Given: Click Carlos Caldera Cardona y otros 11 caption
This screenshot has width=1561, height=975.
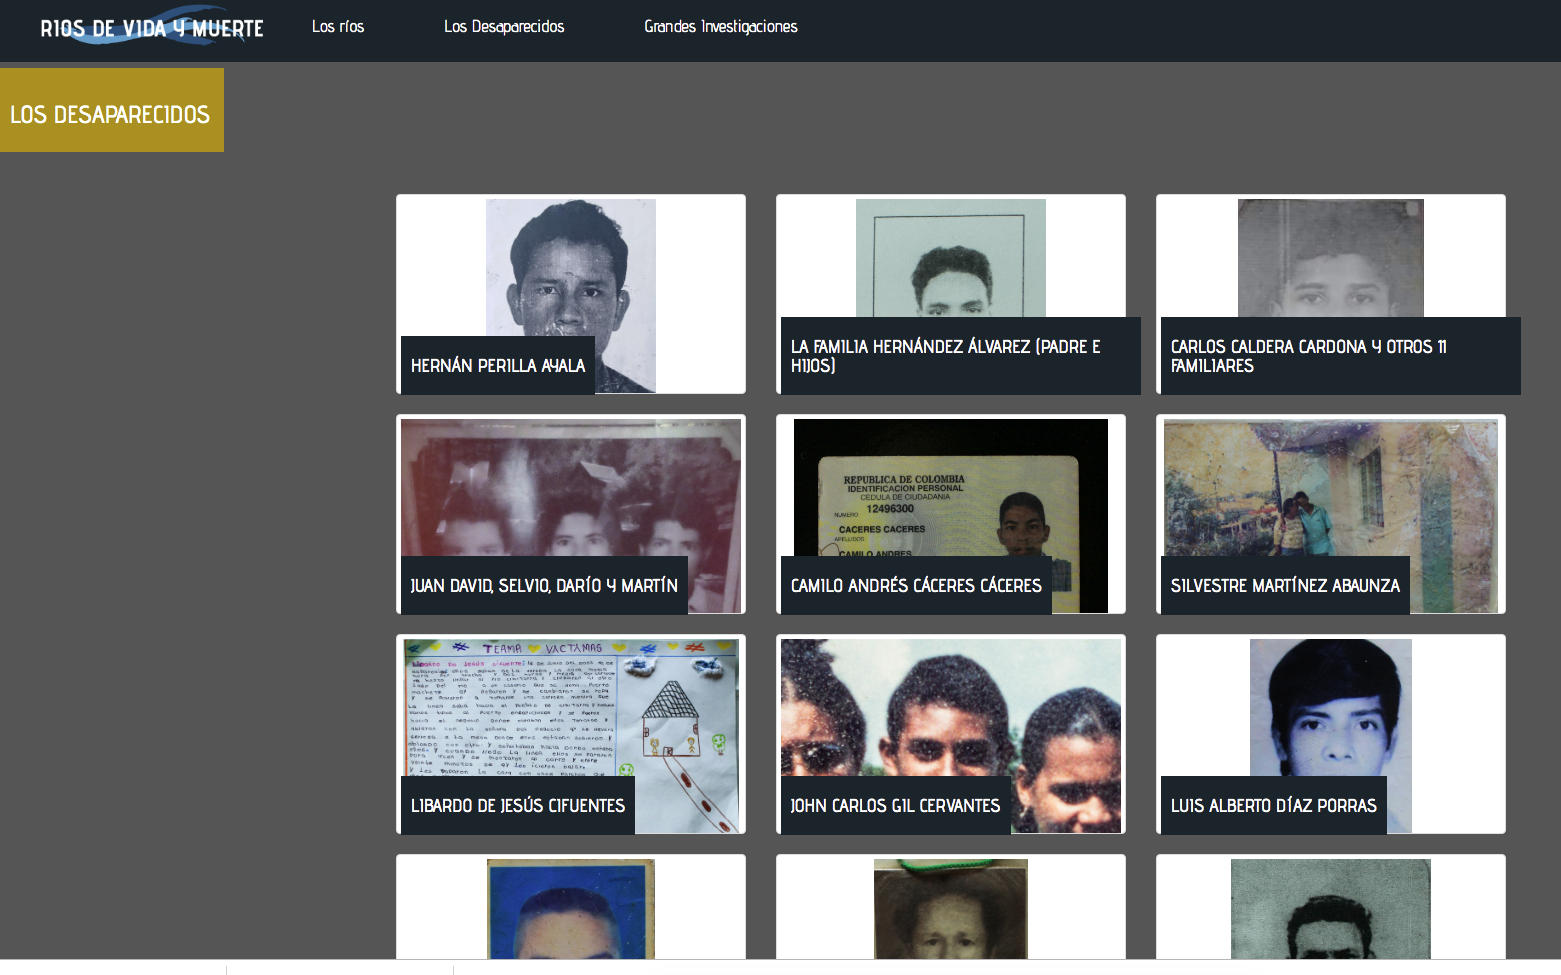Looking at the screenshot, I should point(1341,356).
